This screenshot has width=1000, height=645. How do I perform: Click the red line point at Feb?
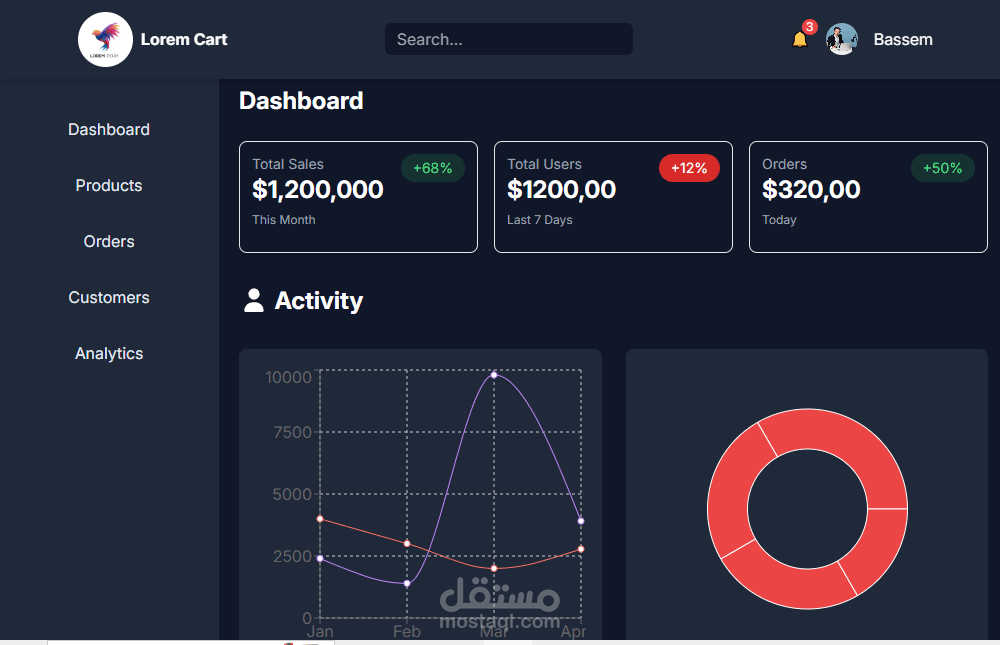tap(407, 544)
